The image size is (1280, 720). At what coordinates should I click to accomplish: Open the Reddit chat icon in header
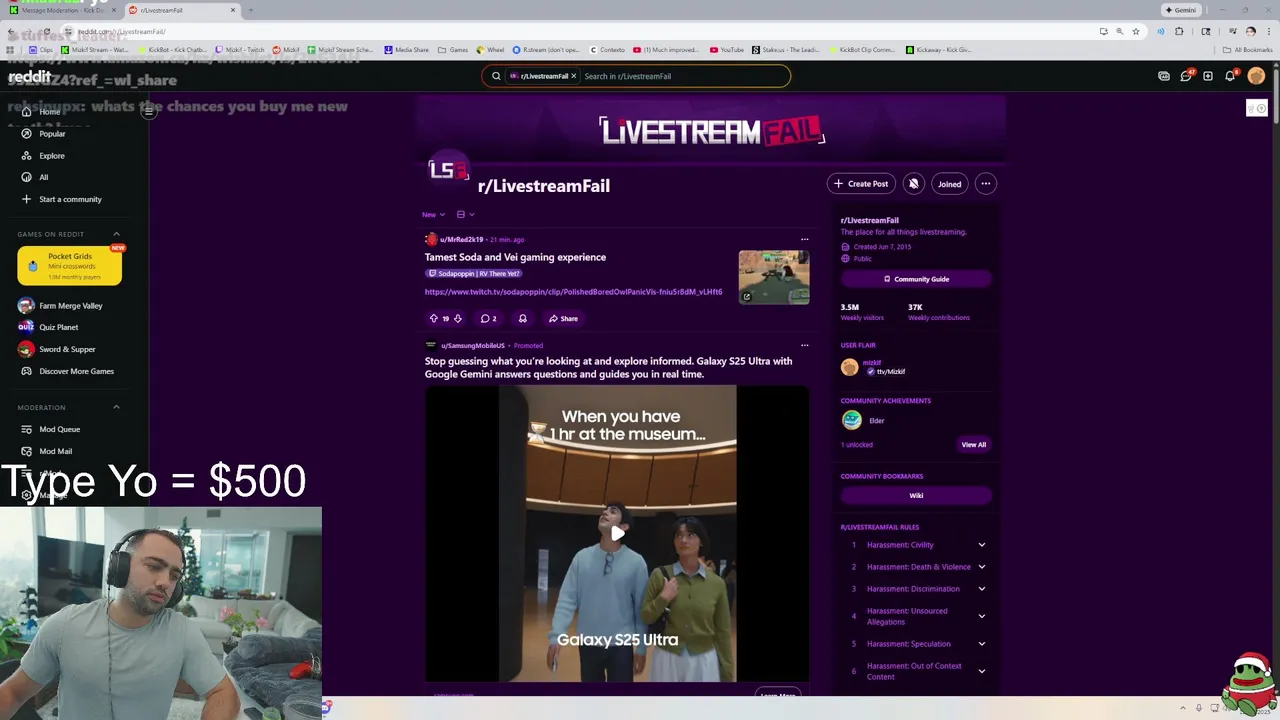click(1186, 76)
